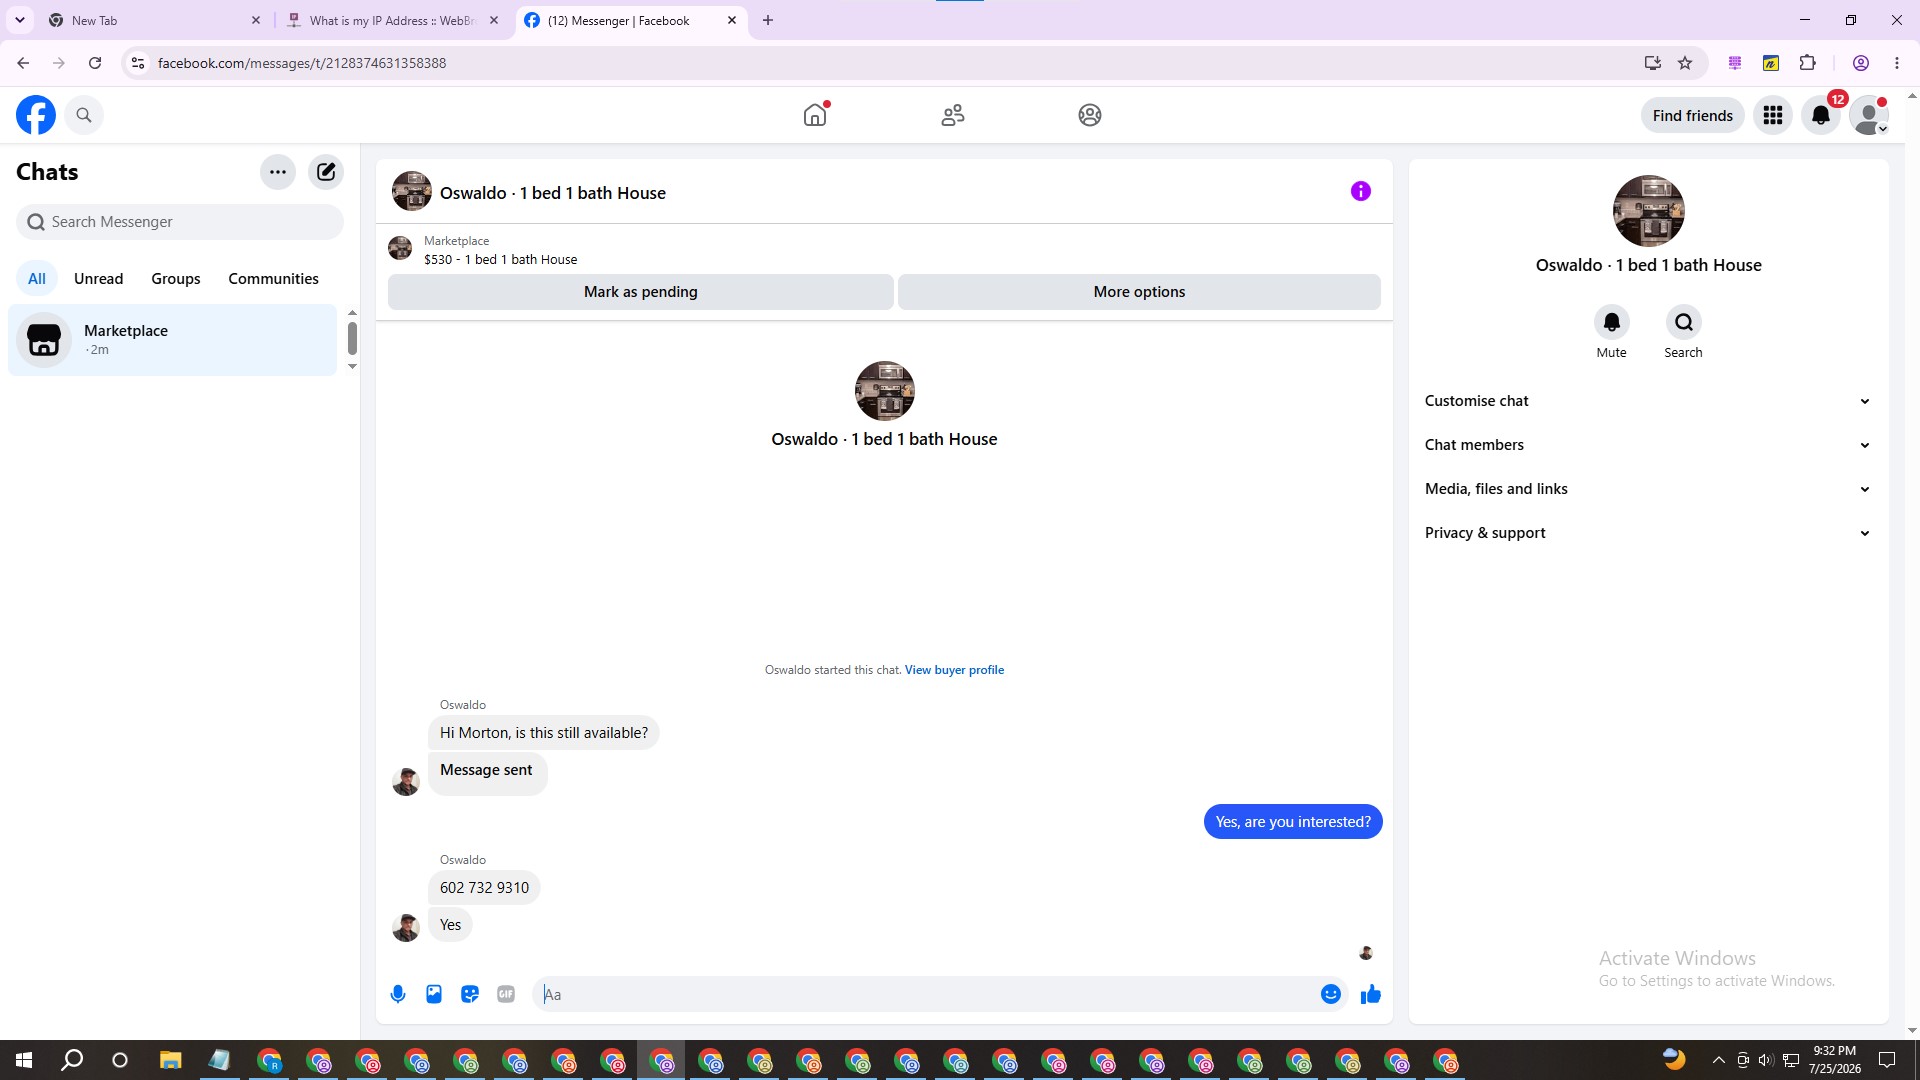Switch to the New Tab browser tab
Image resolution: width=1920 pixels, height=1080 pixels.
(155, 20)
